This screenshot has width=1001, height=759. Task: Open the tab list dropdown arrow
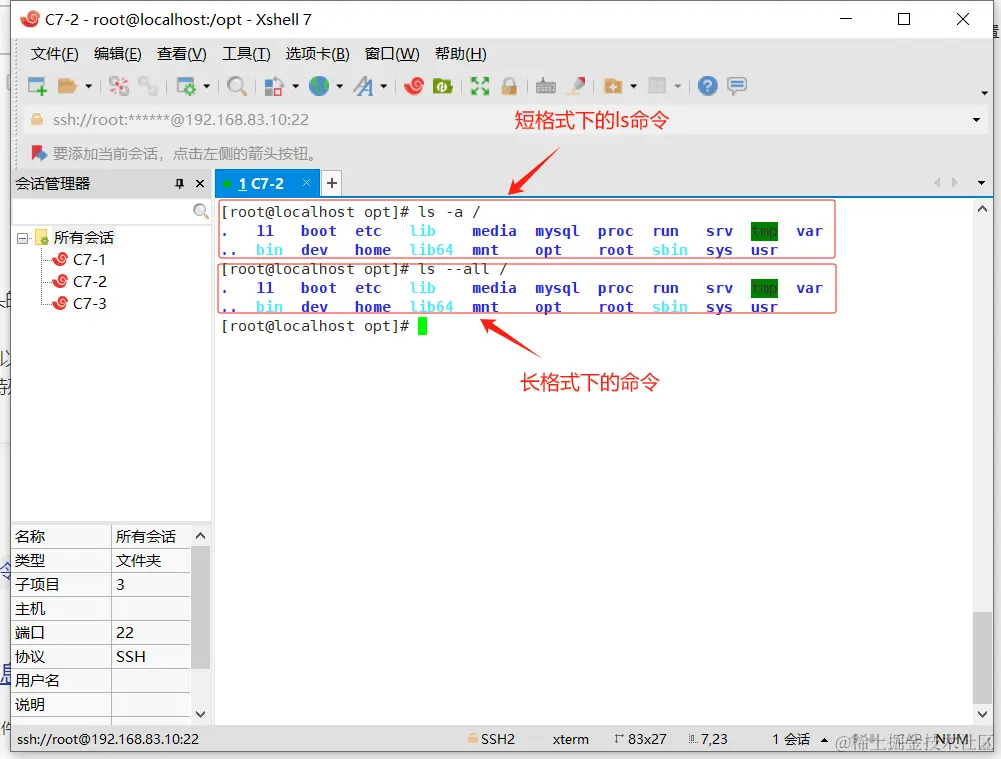tap(981, 183)
